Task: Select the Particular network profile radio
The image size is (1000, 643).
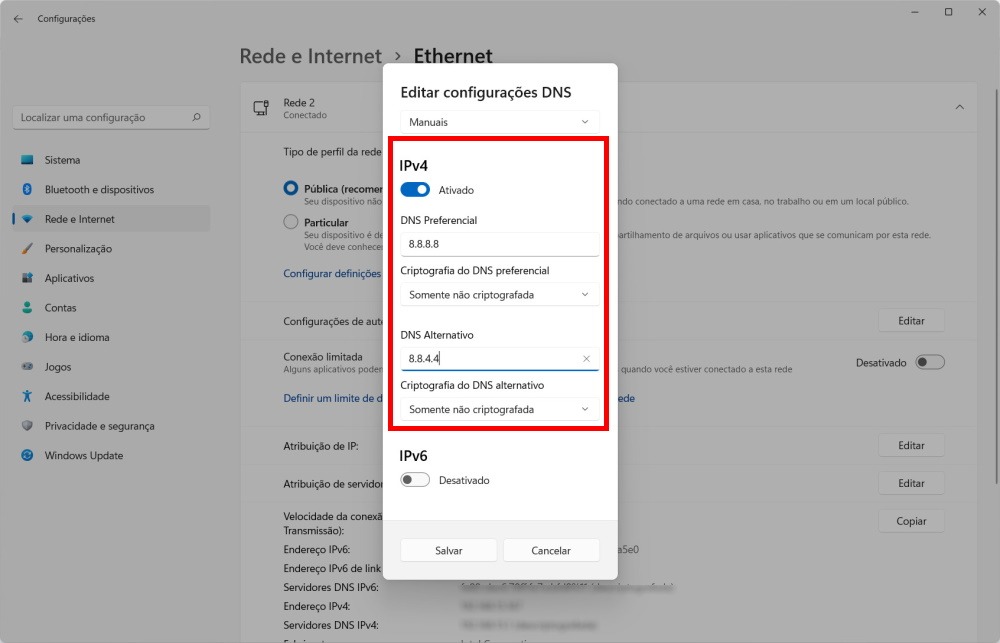Action: [291, 222]
